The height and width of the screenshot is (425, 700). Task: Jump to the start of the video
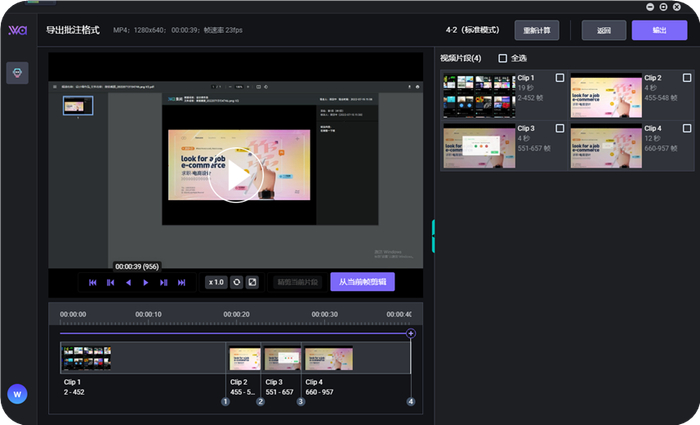tap(93, 282)
